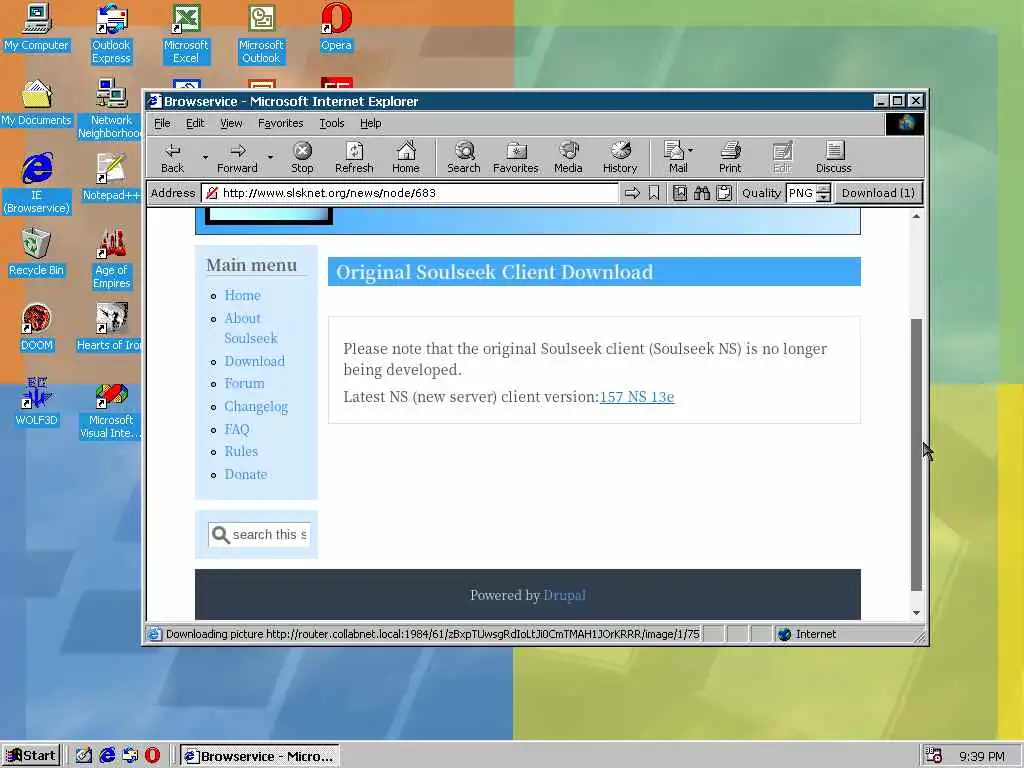
Task: Click the vertical scrollbar thumb
Action: click(916, 455)
